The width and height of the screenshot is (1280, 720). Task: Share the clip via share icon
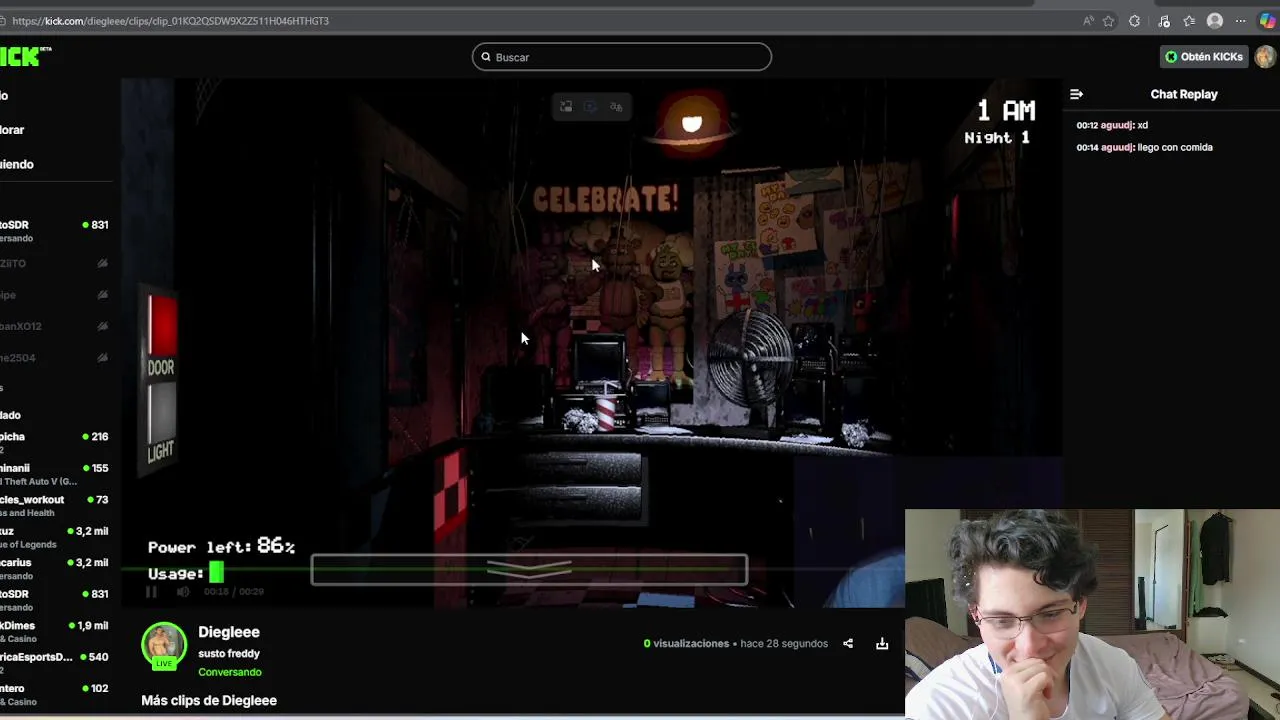coord(848,644)
